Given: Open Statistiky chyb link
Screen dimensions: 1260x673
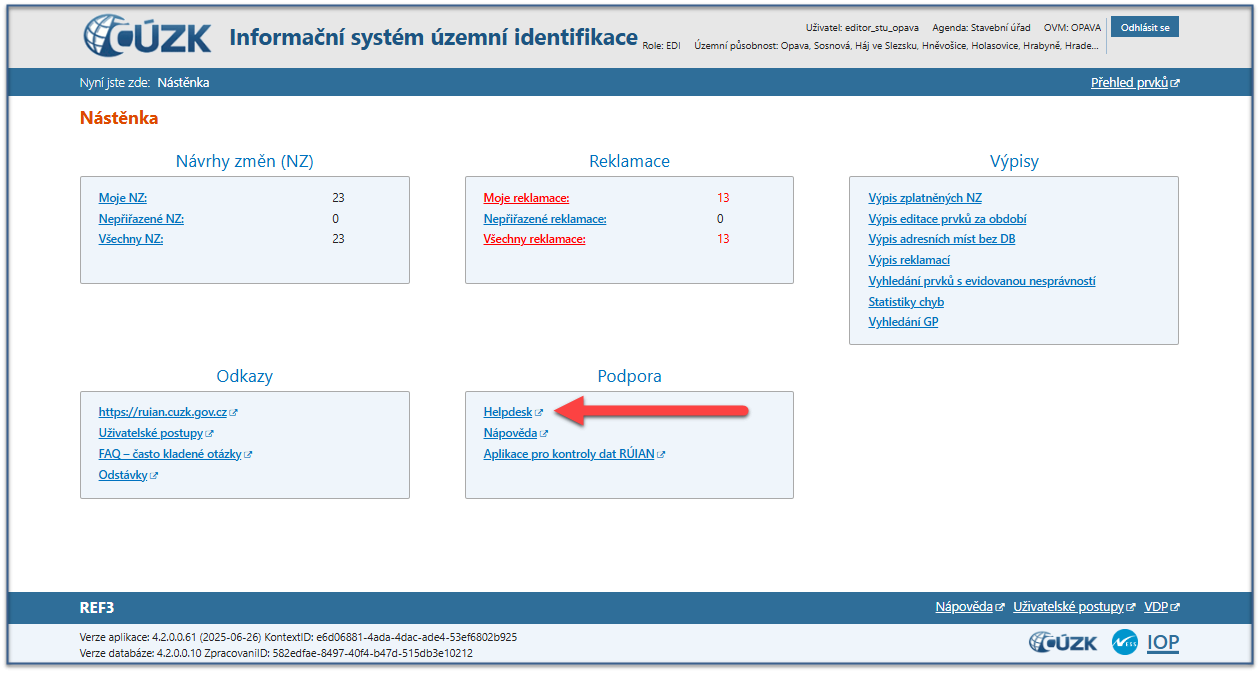Looking at the screenshot, I should (906, 302).
